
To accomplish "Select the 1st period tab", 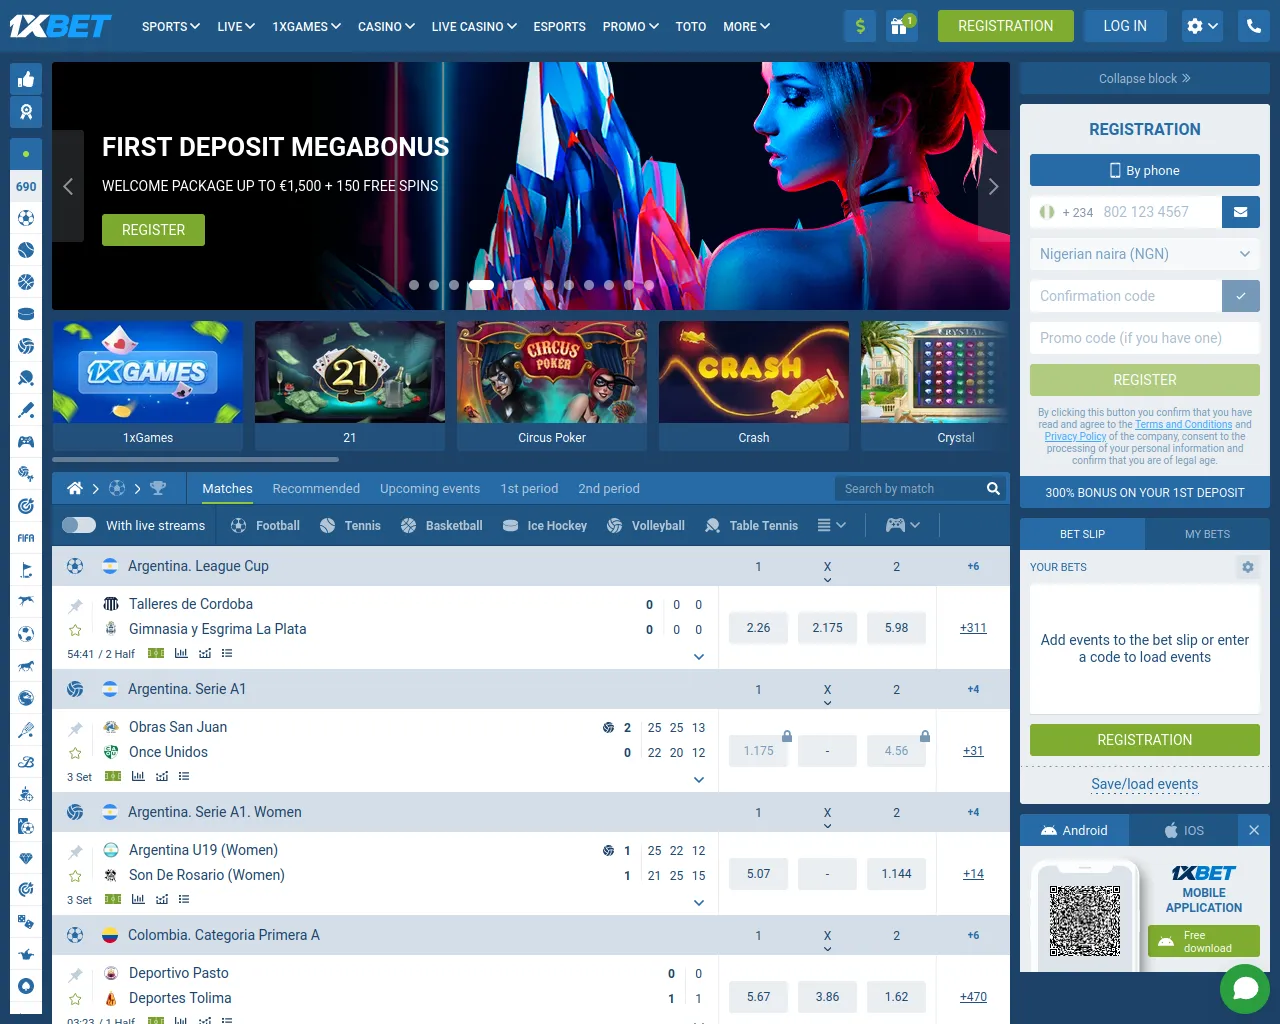I will point(529,489).
